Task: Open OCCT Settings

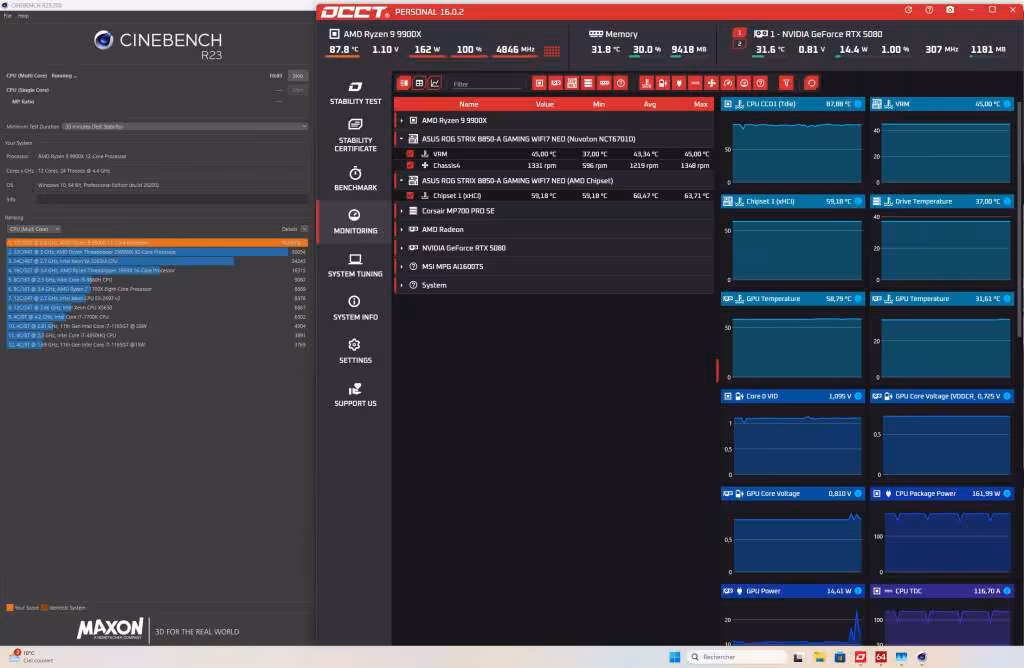Action: point(355,351)
